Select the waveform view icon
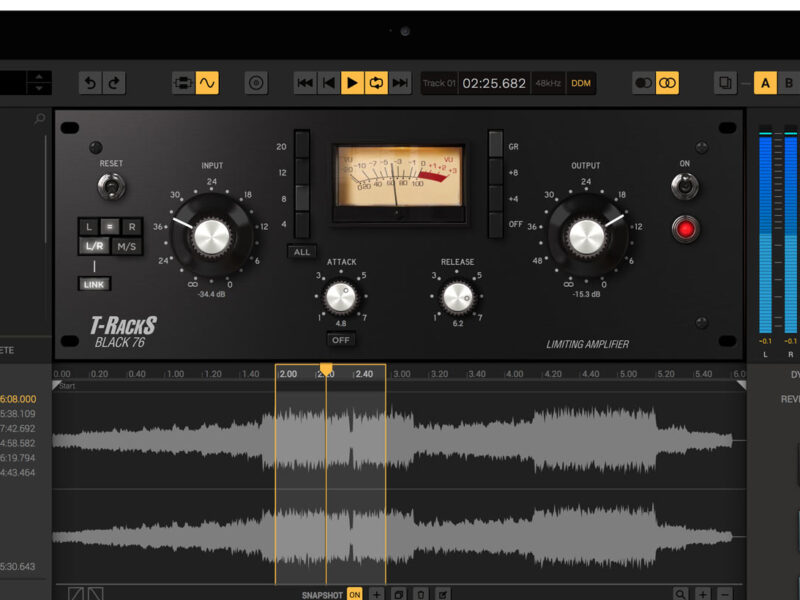Screen dimensions: 800x600 [207, 83]
